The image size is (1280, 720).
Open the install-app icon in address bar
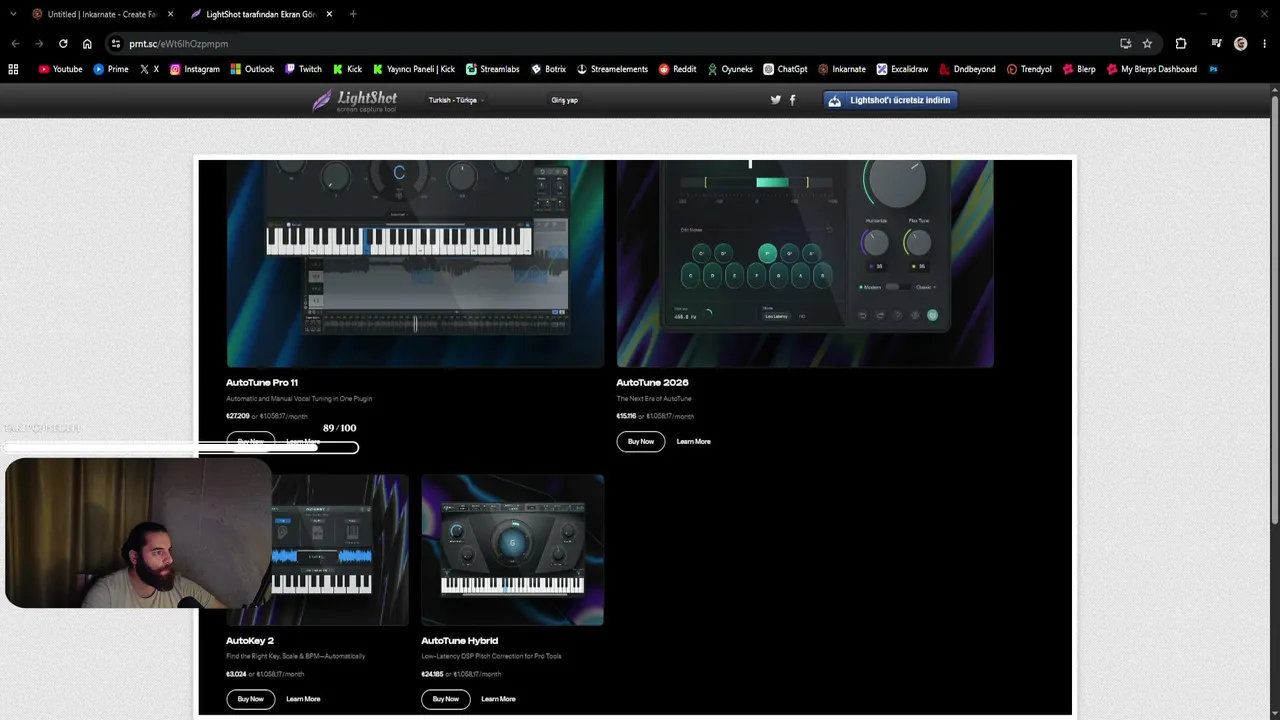[x=1125, y=44]
